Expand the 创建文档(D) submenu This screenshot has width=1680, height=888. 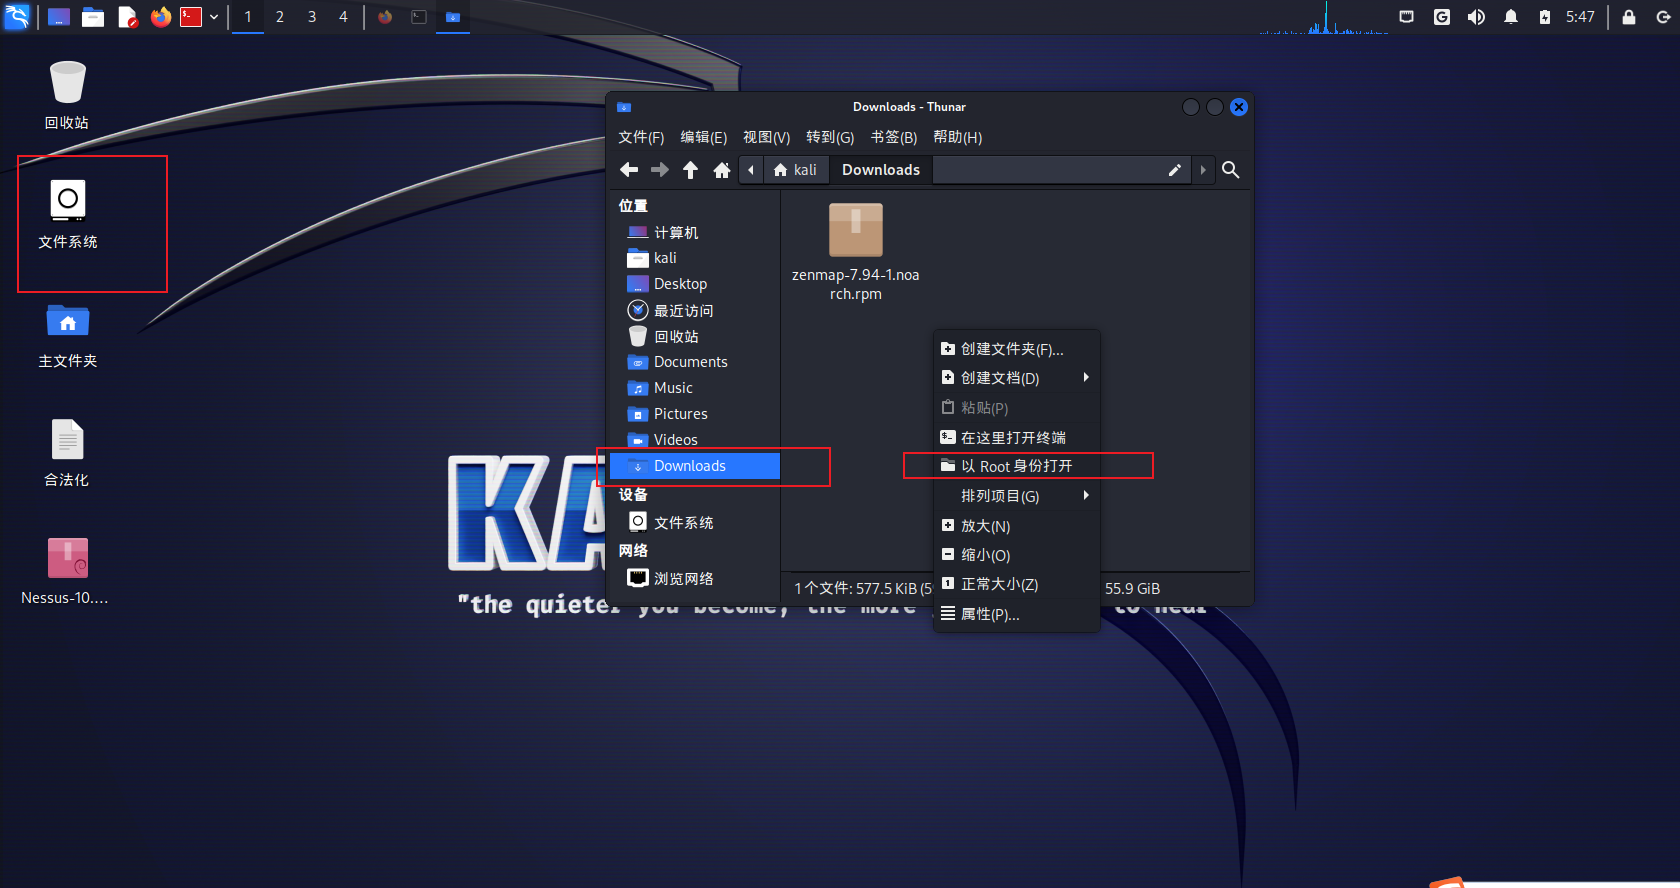1016,378
